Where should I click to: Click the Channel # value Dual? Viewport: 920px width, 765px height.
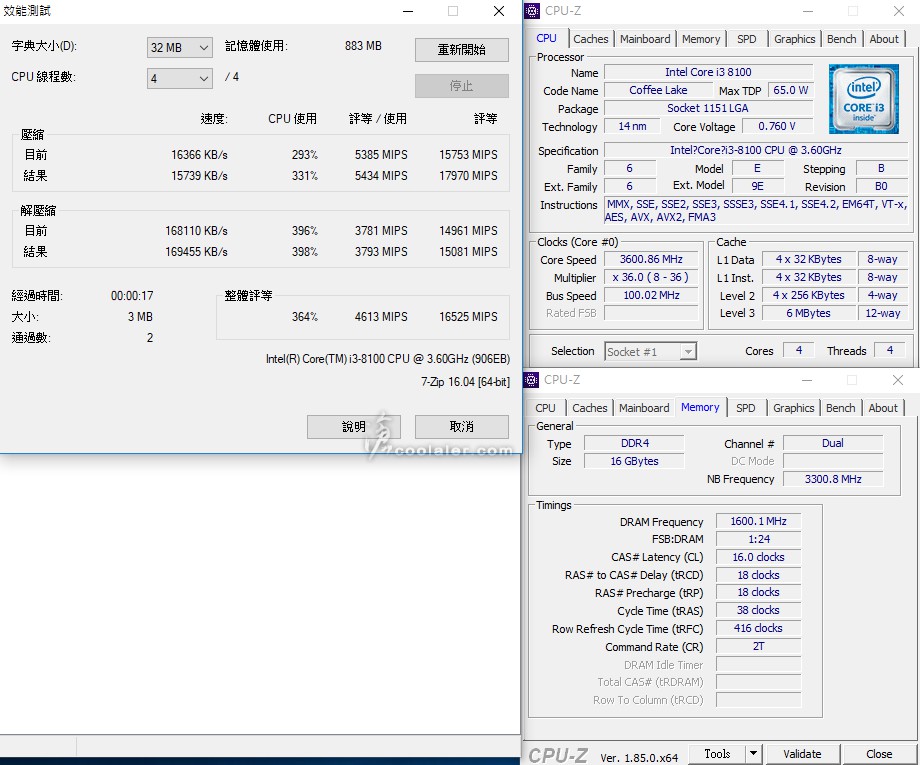(833, 443)
